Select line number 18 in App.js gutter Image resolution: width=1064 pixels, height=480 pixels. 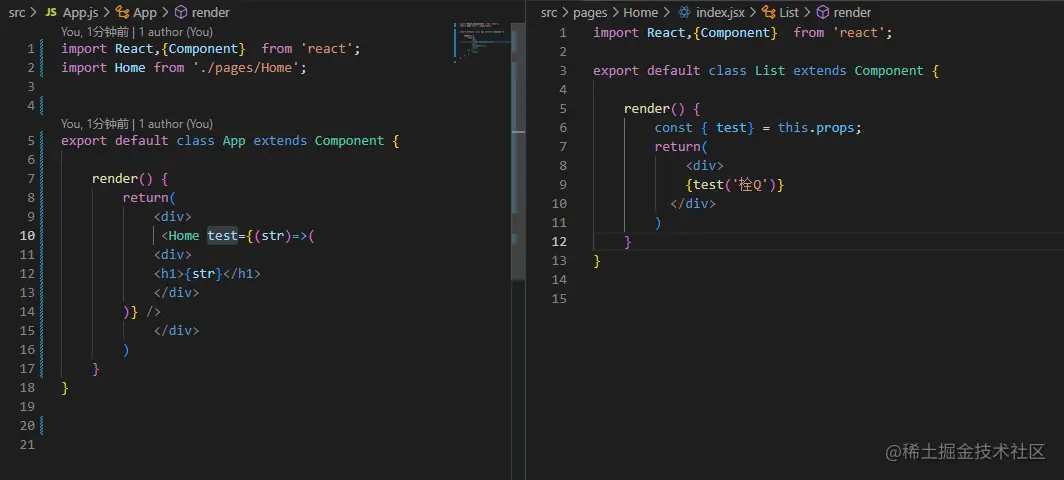click(27, 388)
